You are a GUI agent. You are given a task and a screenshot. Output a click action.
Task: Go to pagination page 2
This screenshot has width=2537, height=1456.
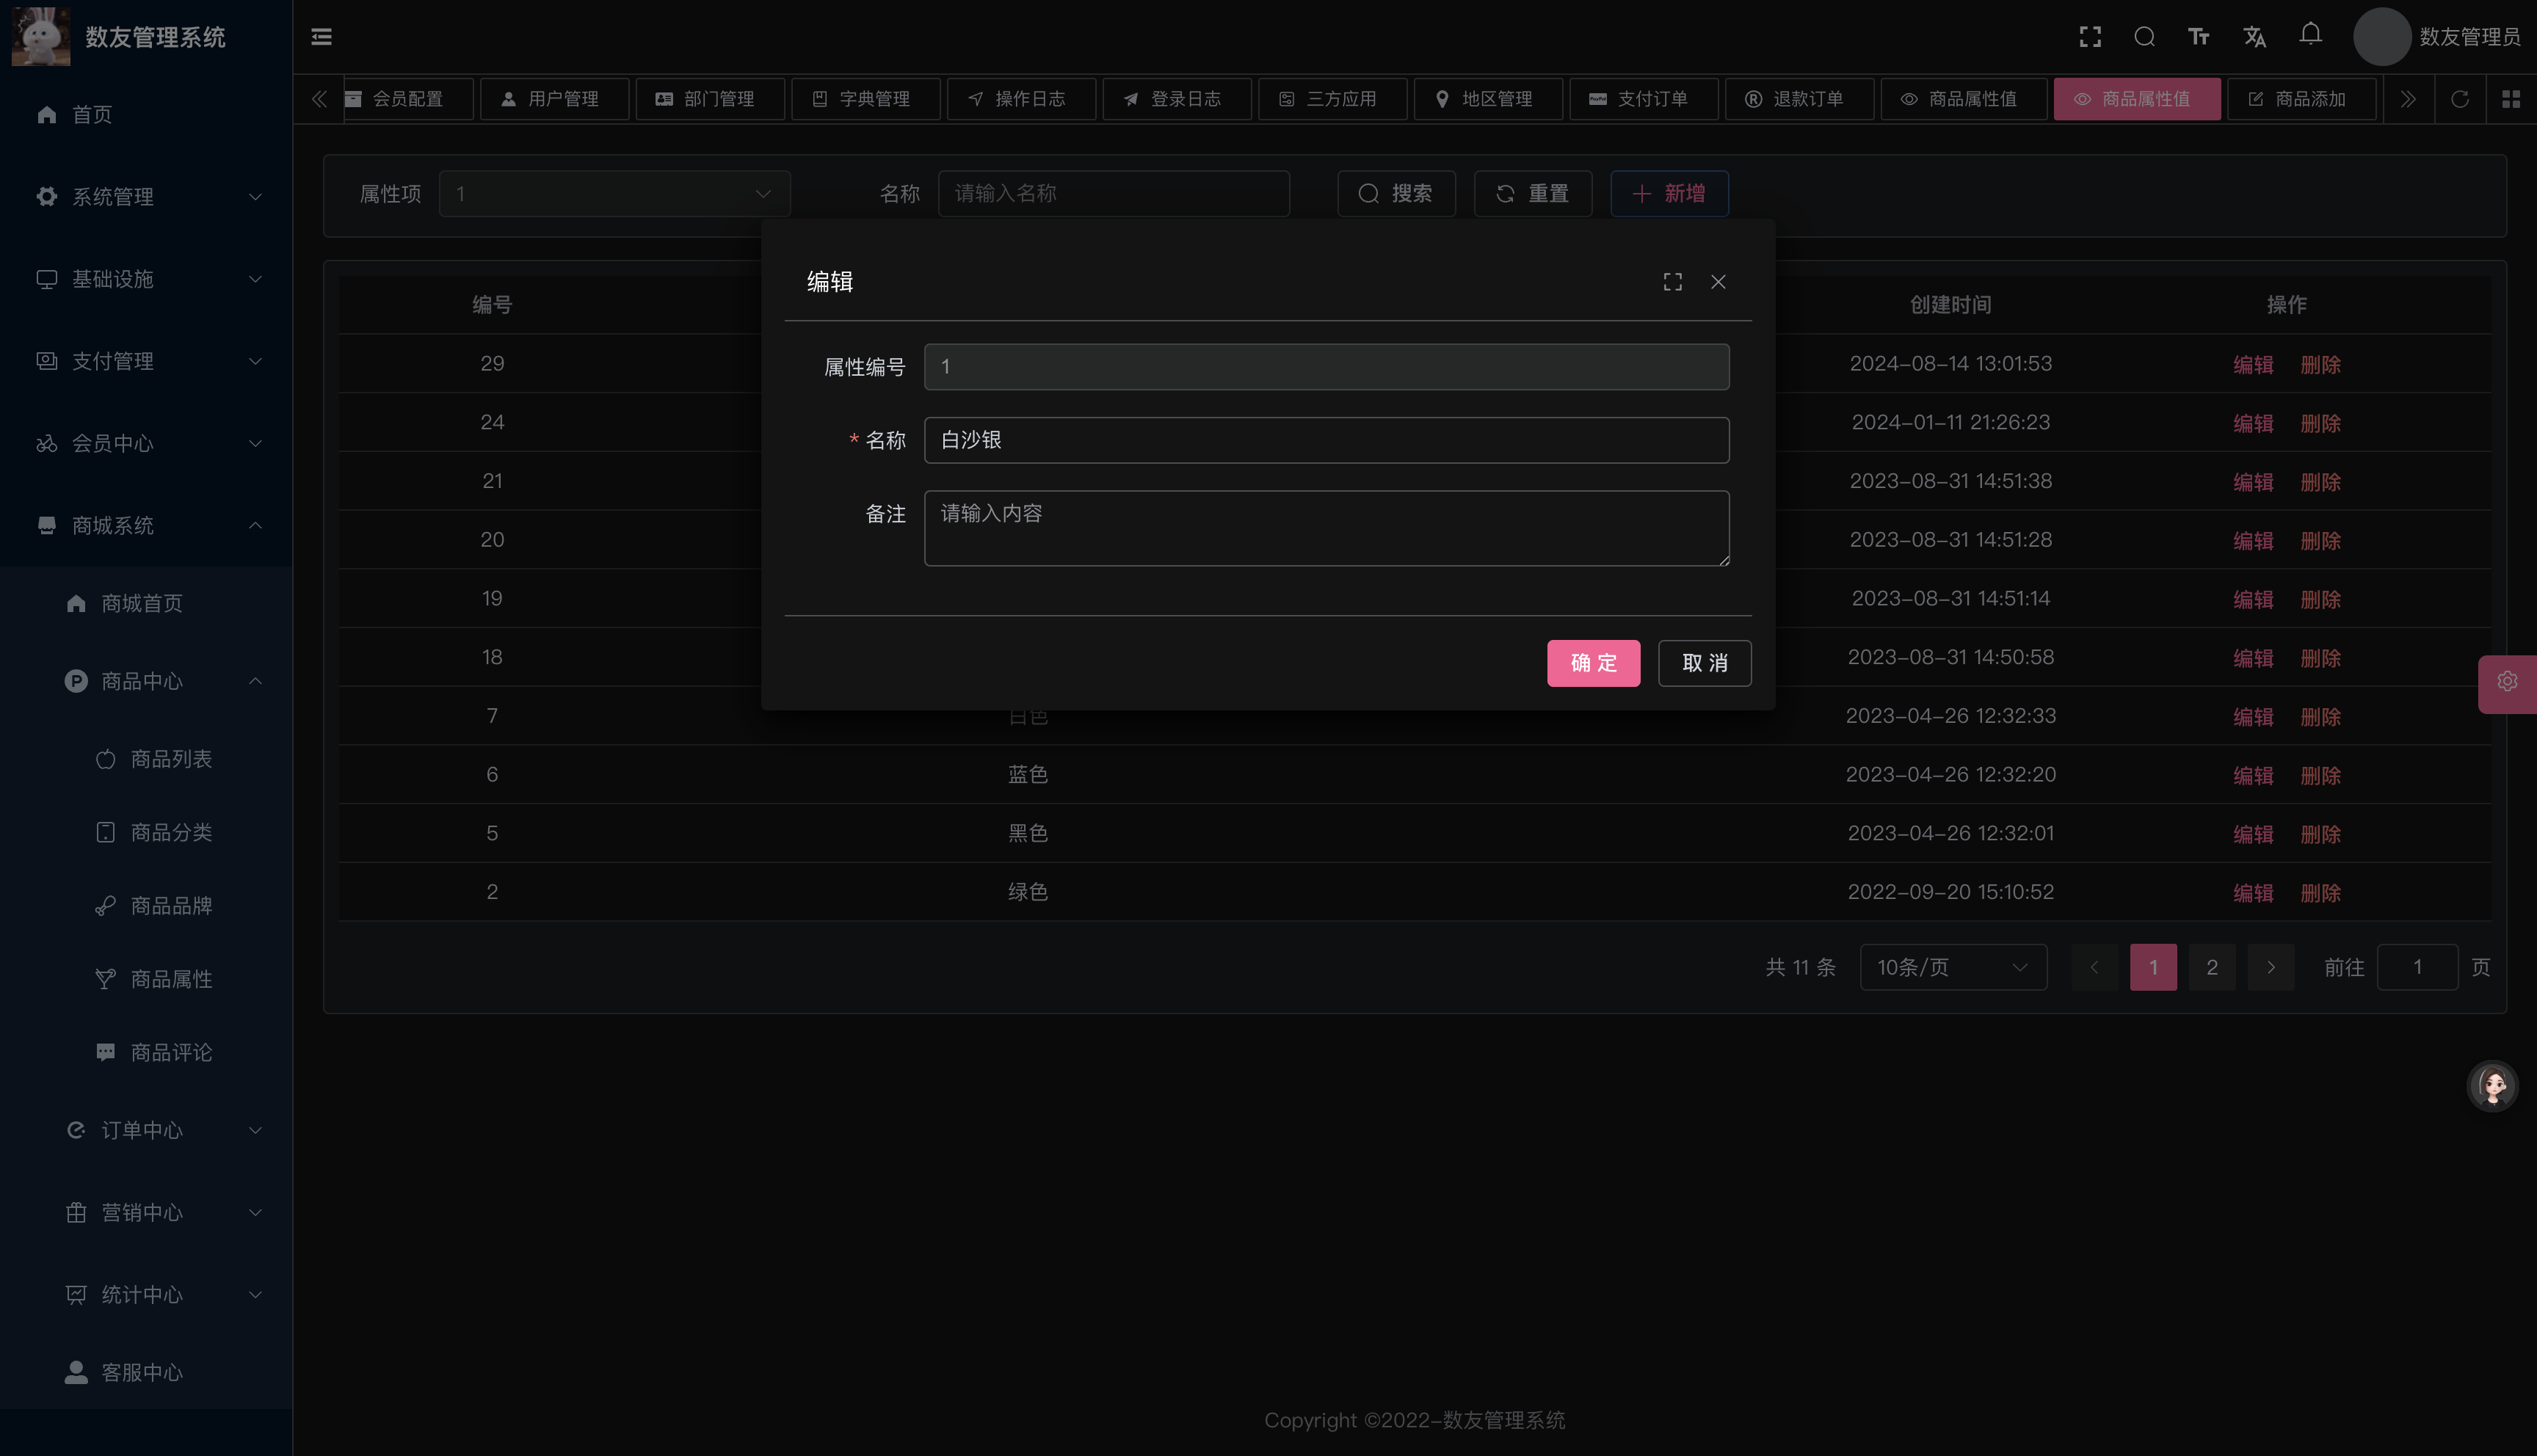coord(2212,967)
